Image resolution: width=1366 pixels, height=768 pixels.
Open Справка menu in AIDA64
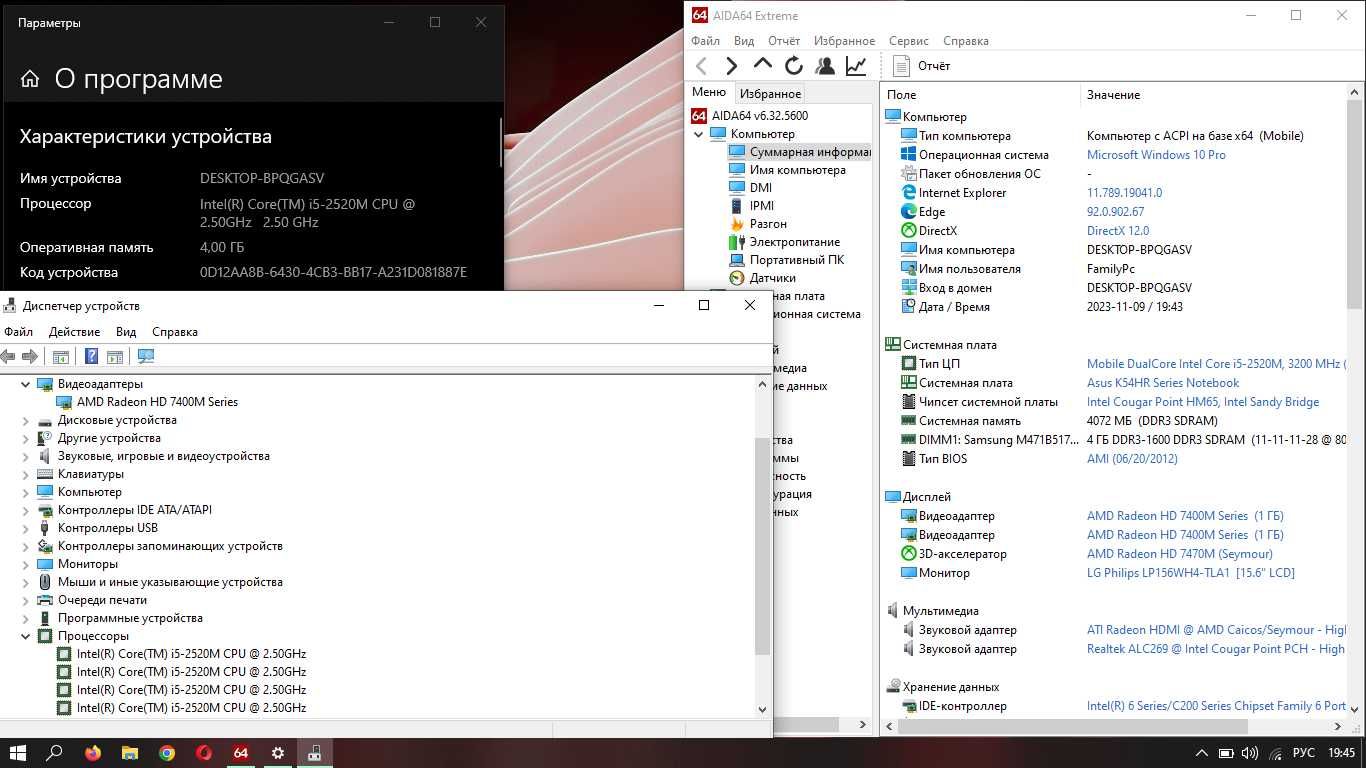[965, 41]
